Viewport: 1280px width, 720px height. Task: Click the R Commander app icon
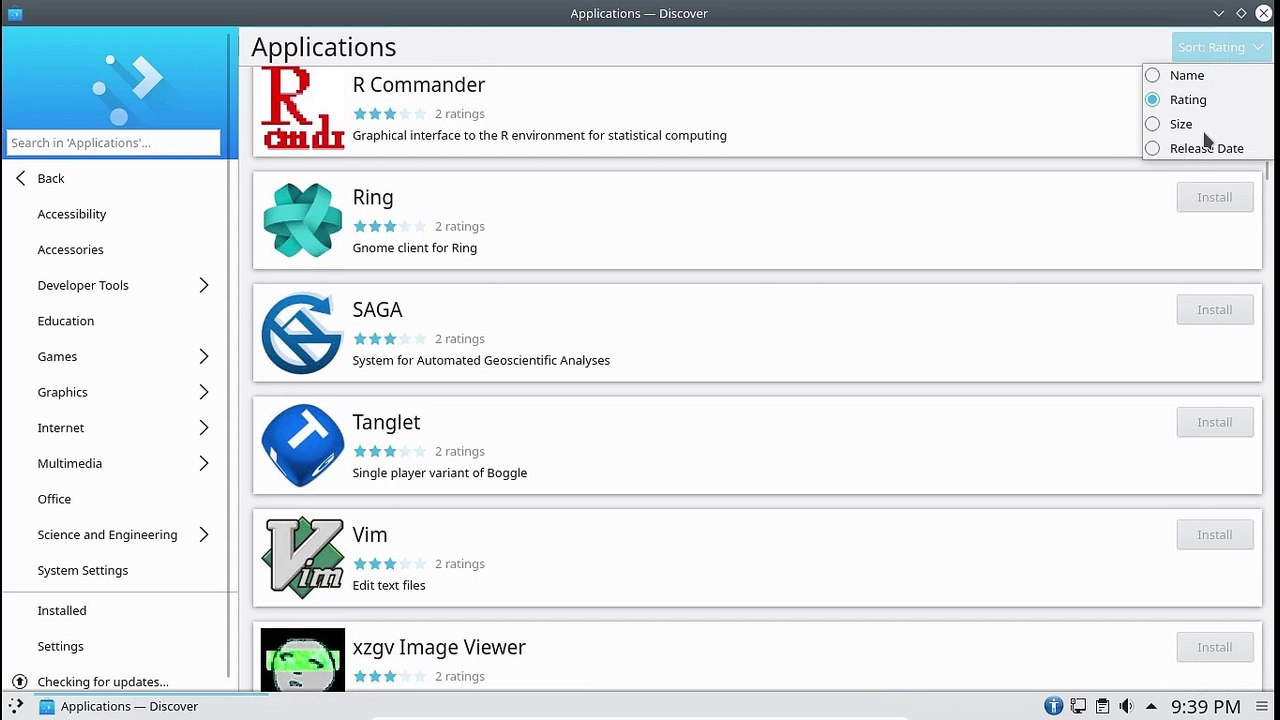pyautogui.click(x=302, y=108)
